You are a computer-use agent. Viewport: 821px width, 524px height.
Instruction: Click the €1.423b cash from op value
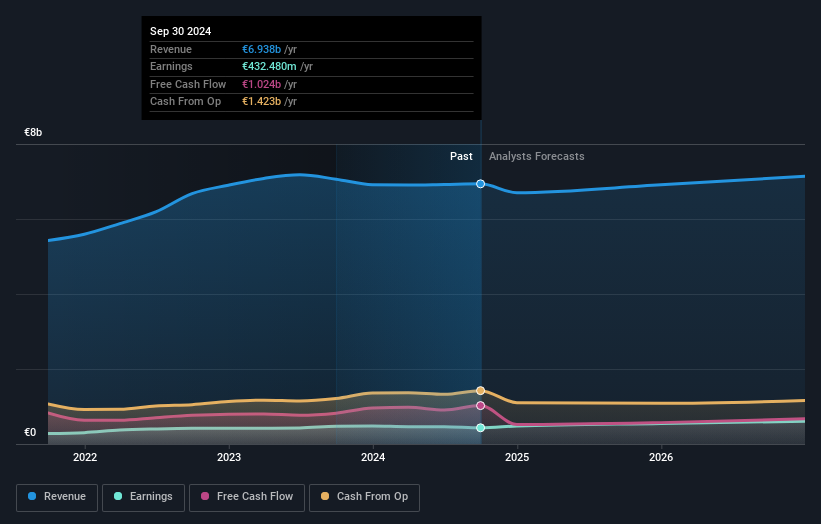pyautogui.click(x=261, y=102)
